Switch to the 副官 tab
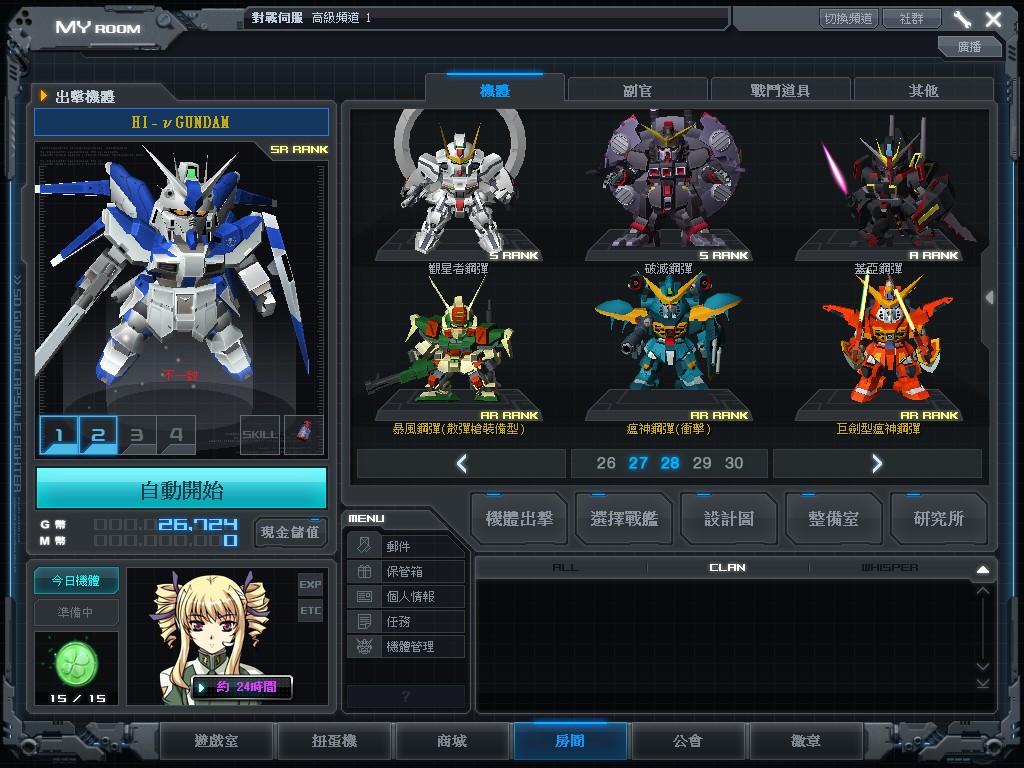The width and height of the screenshot is (1024, 768). [x=637, y=90]
